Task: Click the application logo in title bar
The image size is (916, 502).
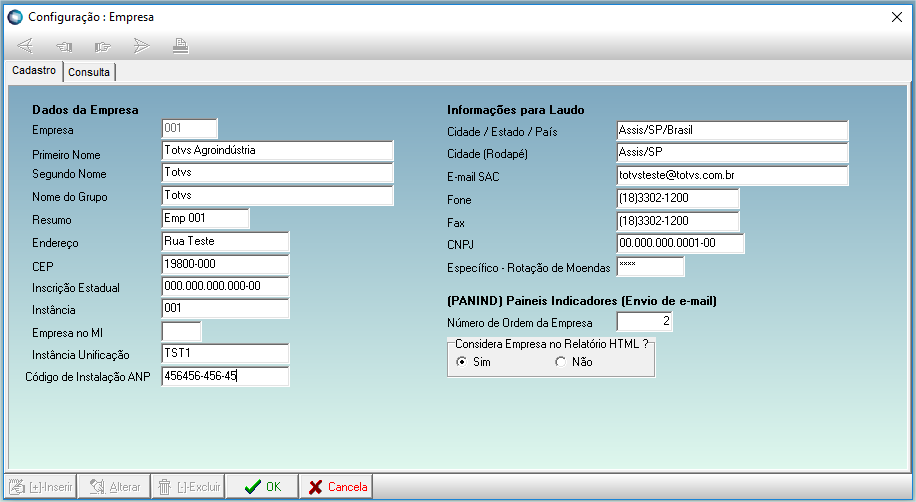Action: [x=15, y=17]
